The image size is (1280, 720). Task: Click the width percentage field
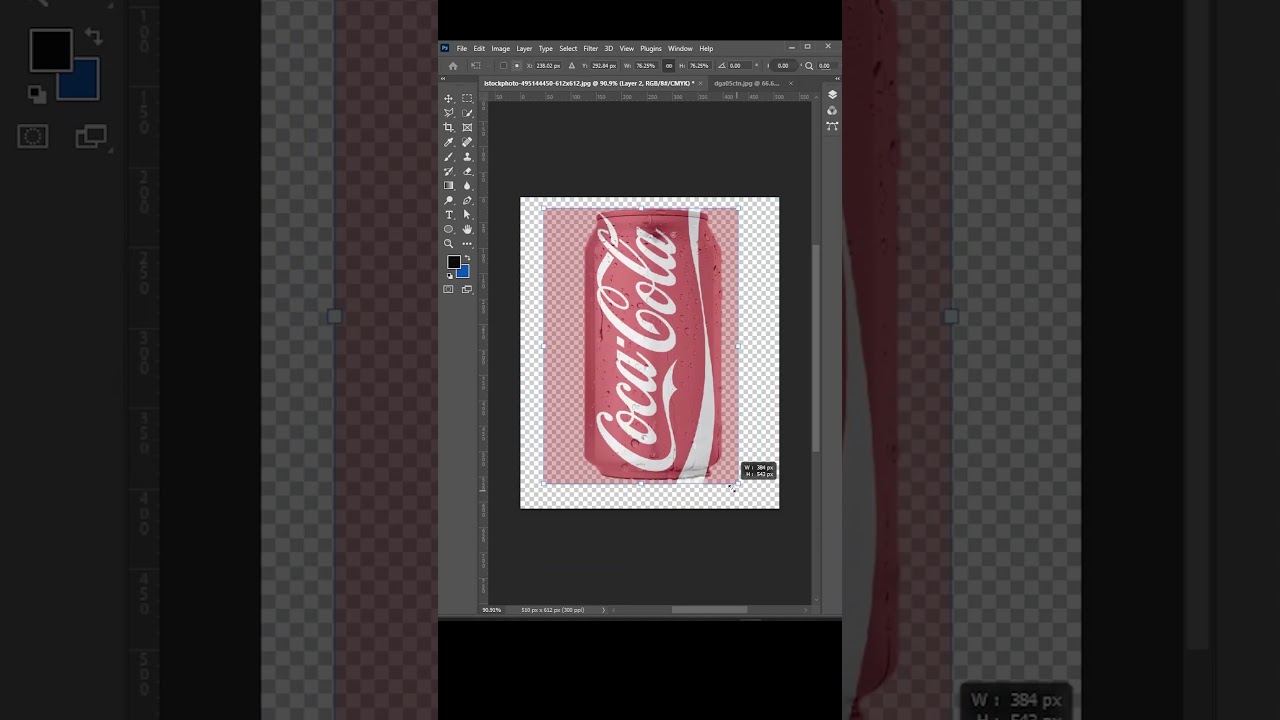tap(646, 66)
